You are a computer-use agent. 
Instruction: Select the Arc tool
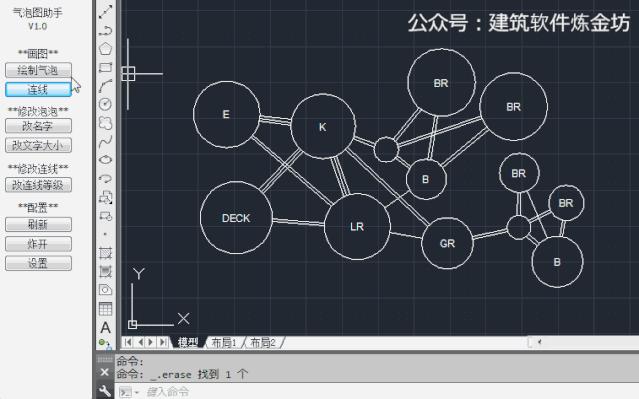pyautogui.click(x=105, y=86)
